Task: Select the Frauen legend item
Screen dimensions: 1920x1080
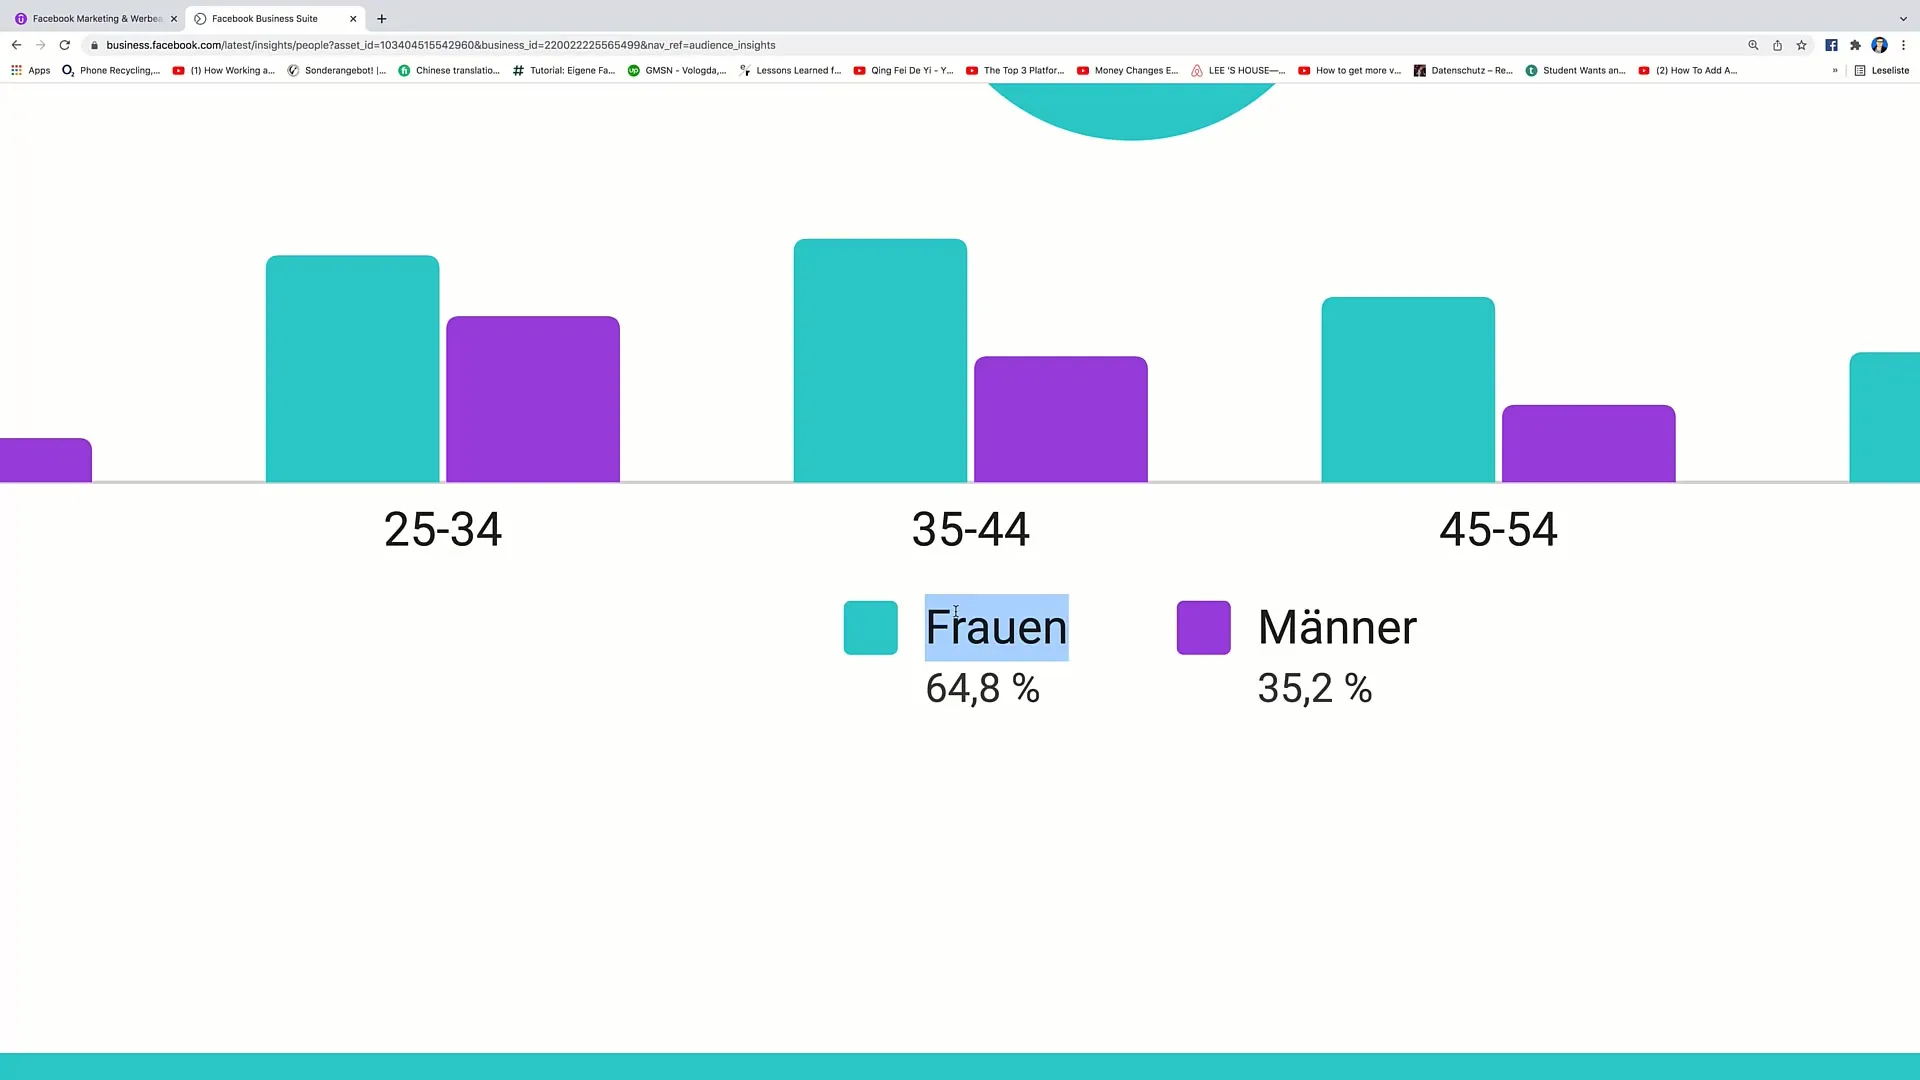Action: tap(996, 626)
